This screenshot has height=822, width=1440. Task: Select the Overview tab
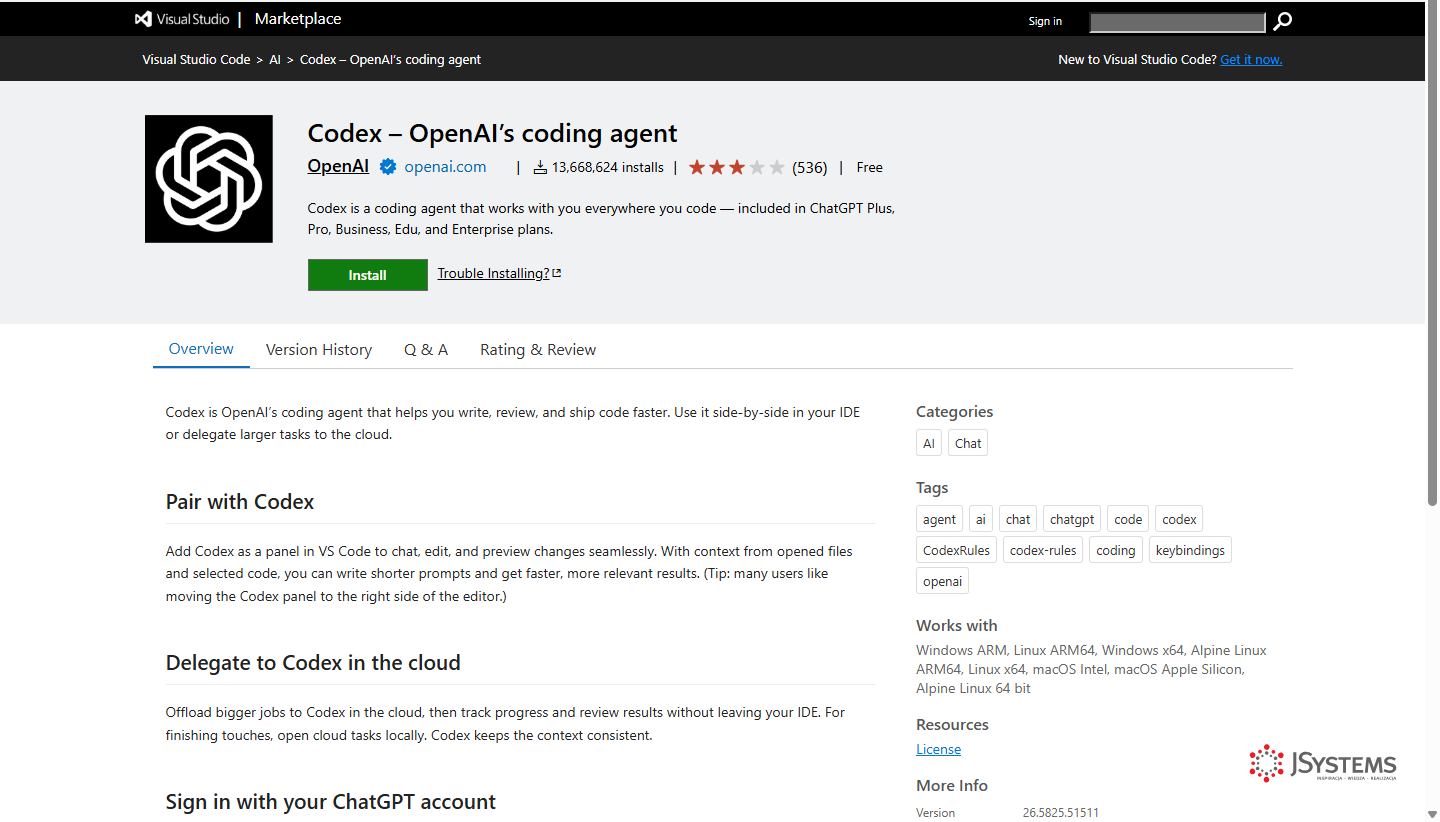point(201,349)
